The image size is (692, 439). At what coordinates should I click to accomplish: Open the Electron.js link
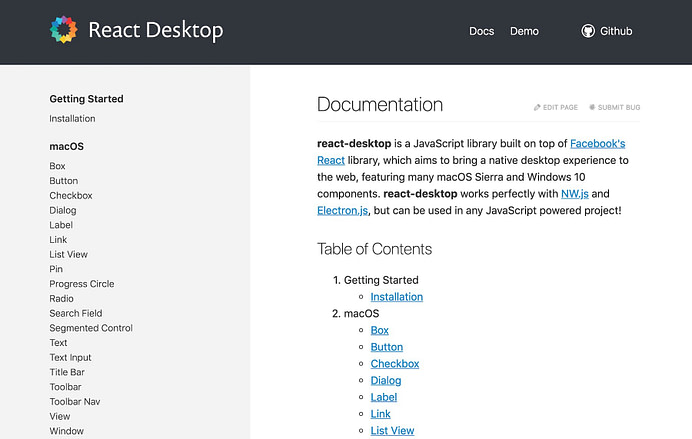click(x=342, y=211)
